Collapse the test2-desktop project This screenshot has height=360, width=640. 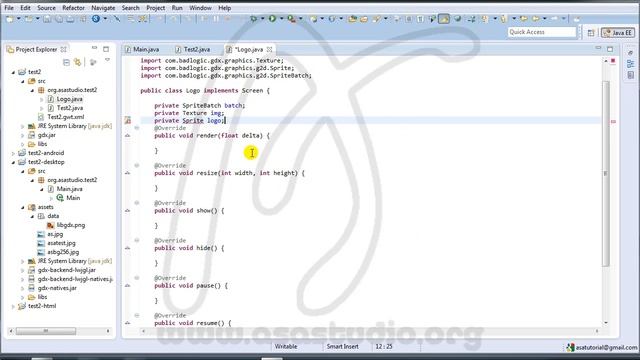(13, 162)
